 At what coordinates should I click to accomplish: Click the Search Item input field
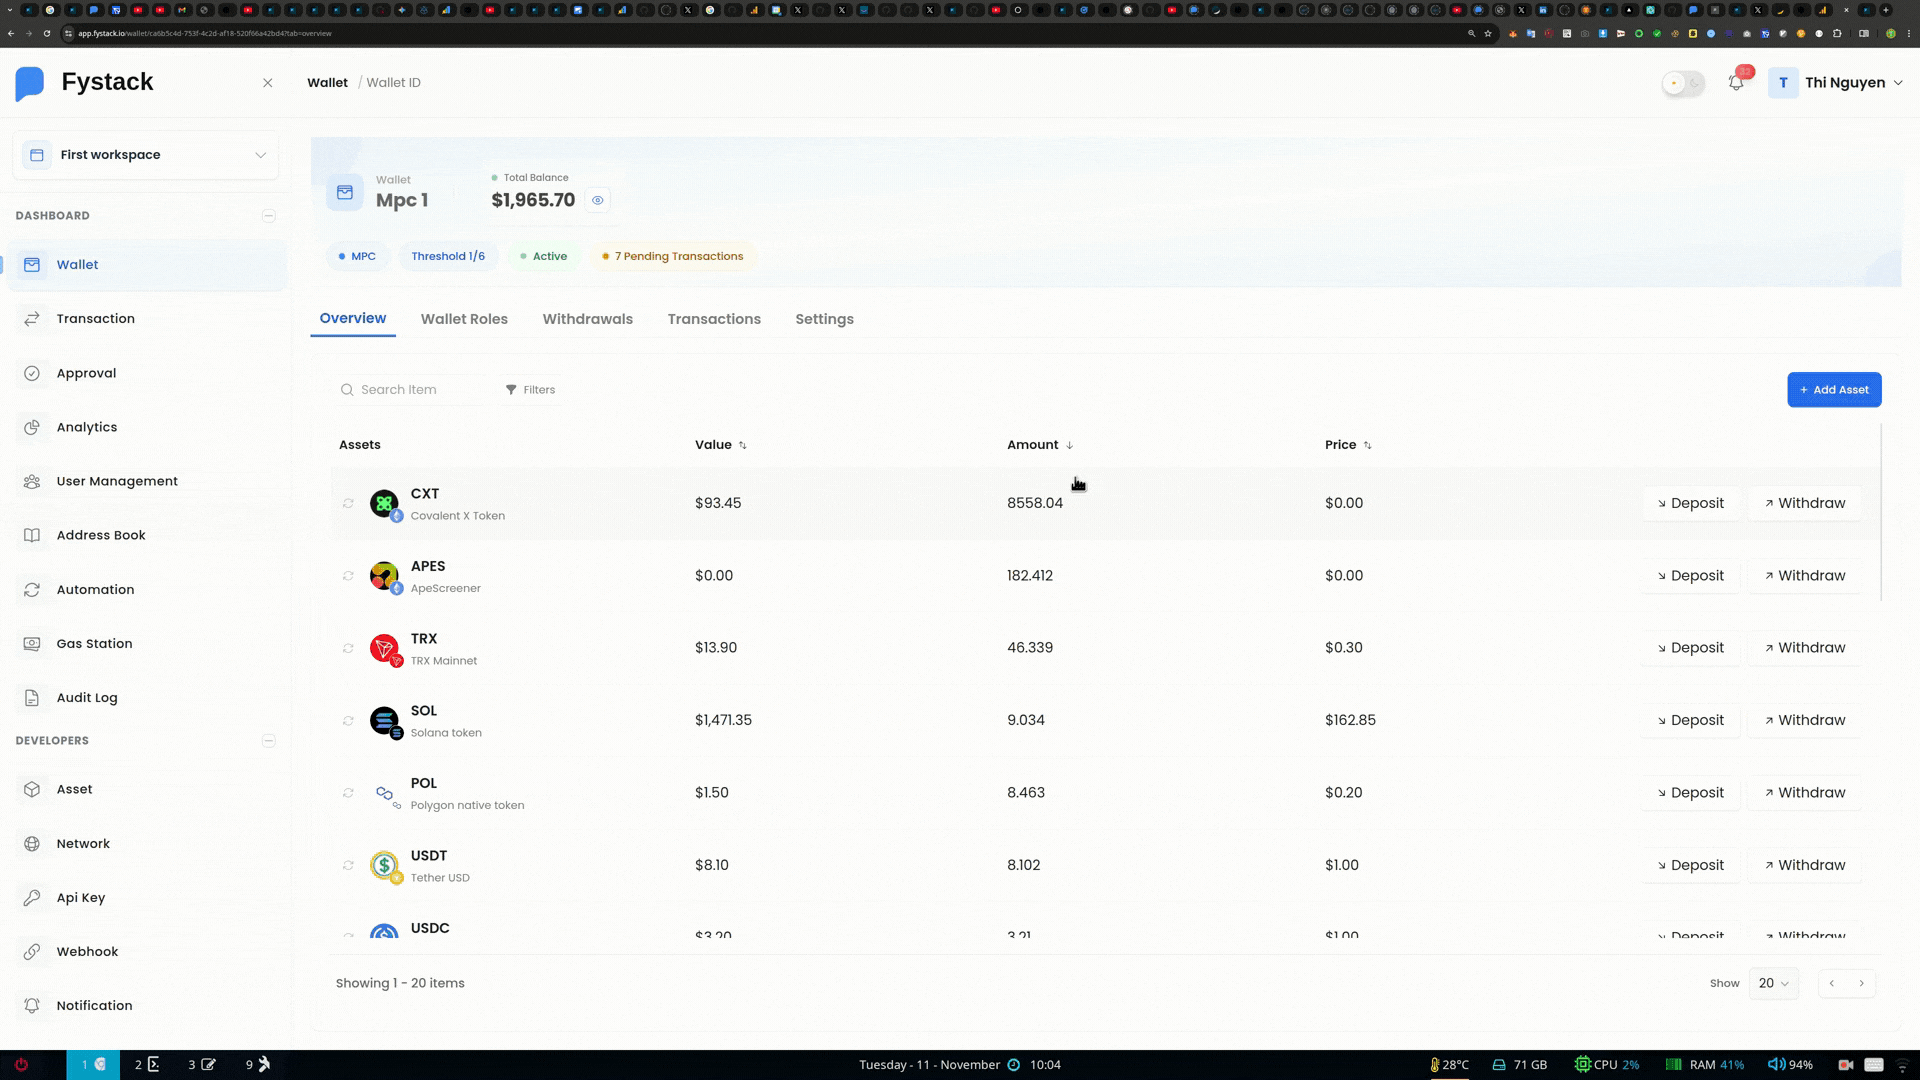410,389
